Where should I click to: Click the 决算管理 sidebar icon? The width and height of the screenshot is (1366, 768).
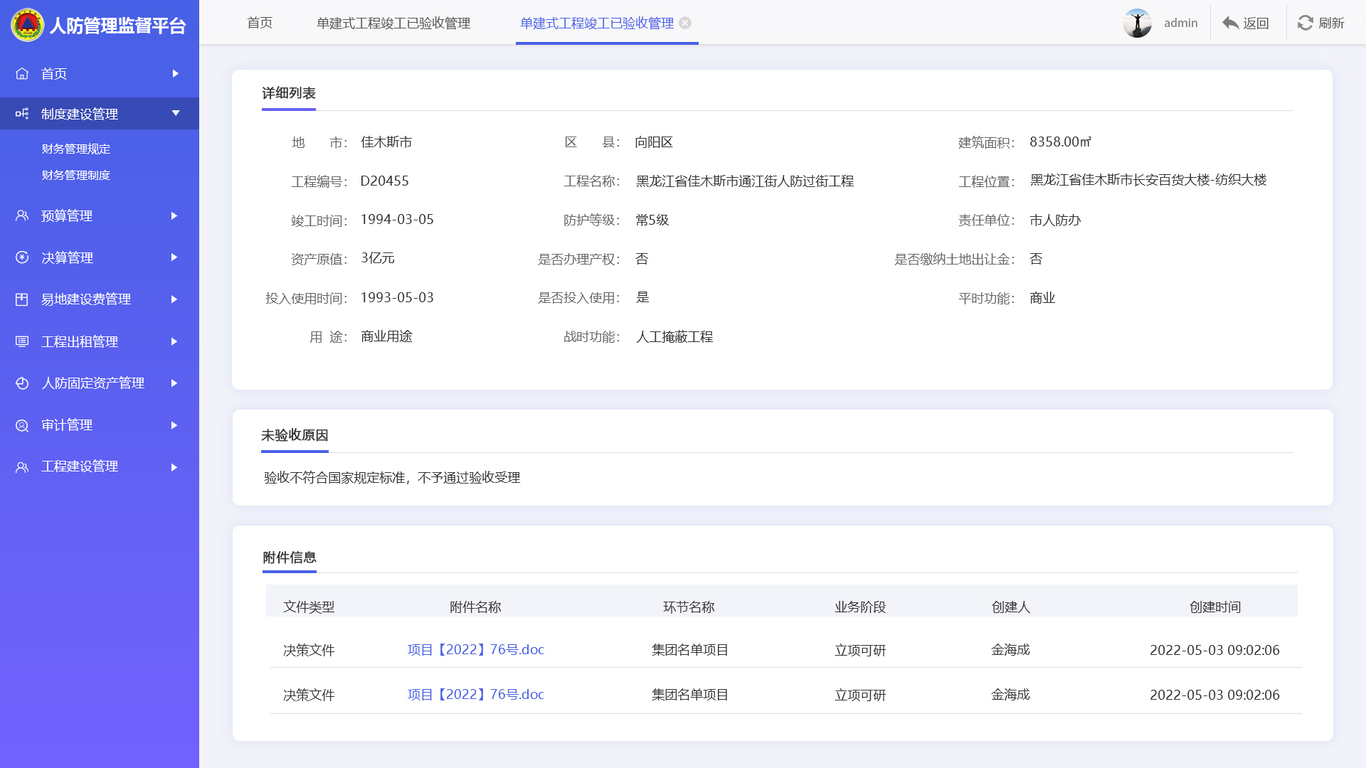coord(22,258)
